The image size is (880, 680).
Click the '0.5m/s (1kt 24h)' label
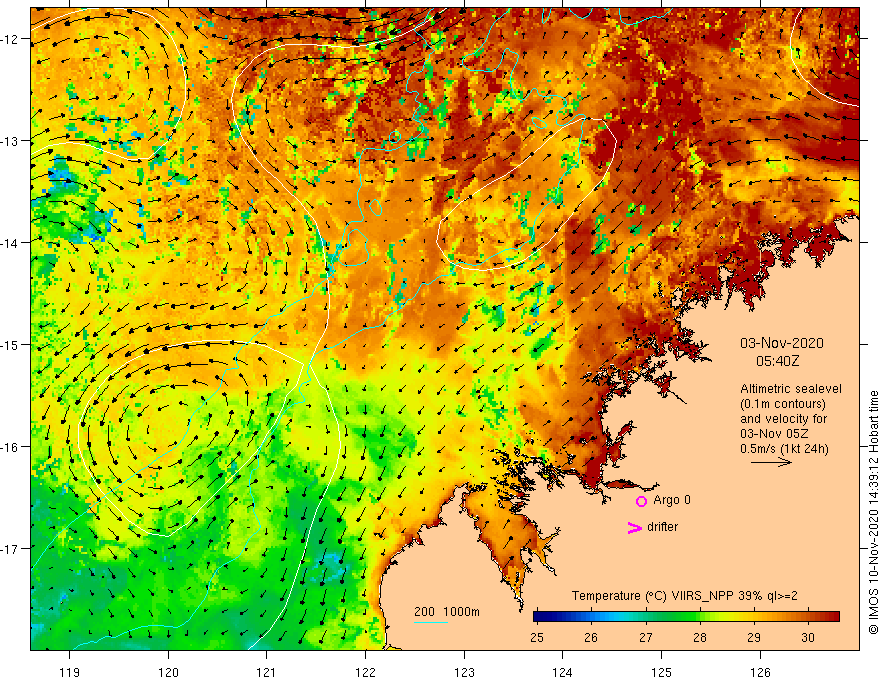[784, 449]
